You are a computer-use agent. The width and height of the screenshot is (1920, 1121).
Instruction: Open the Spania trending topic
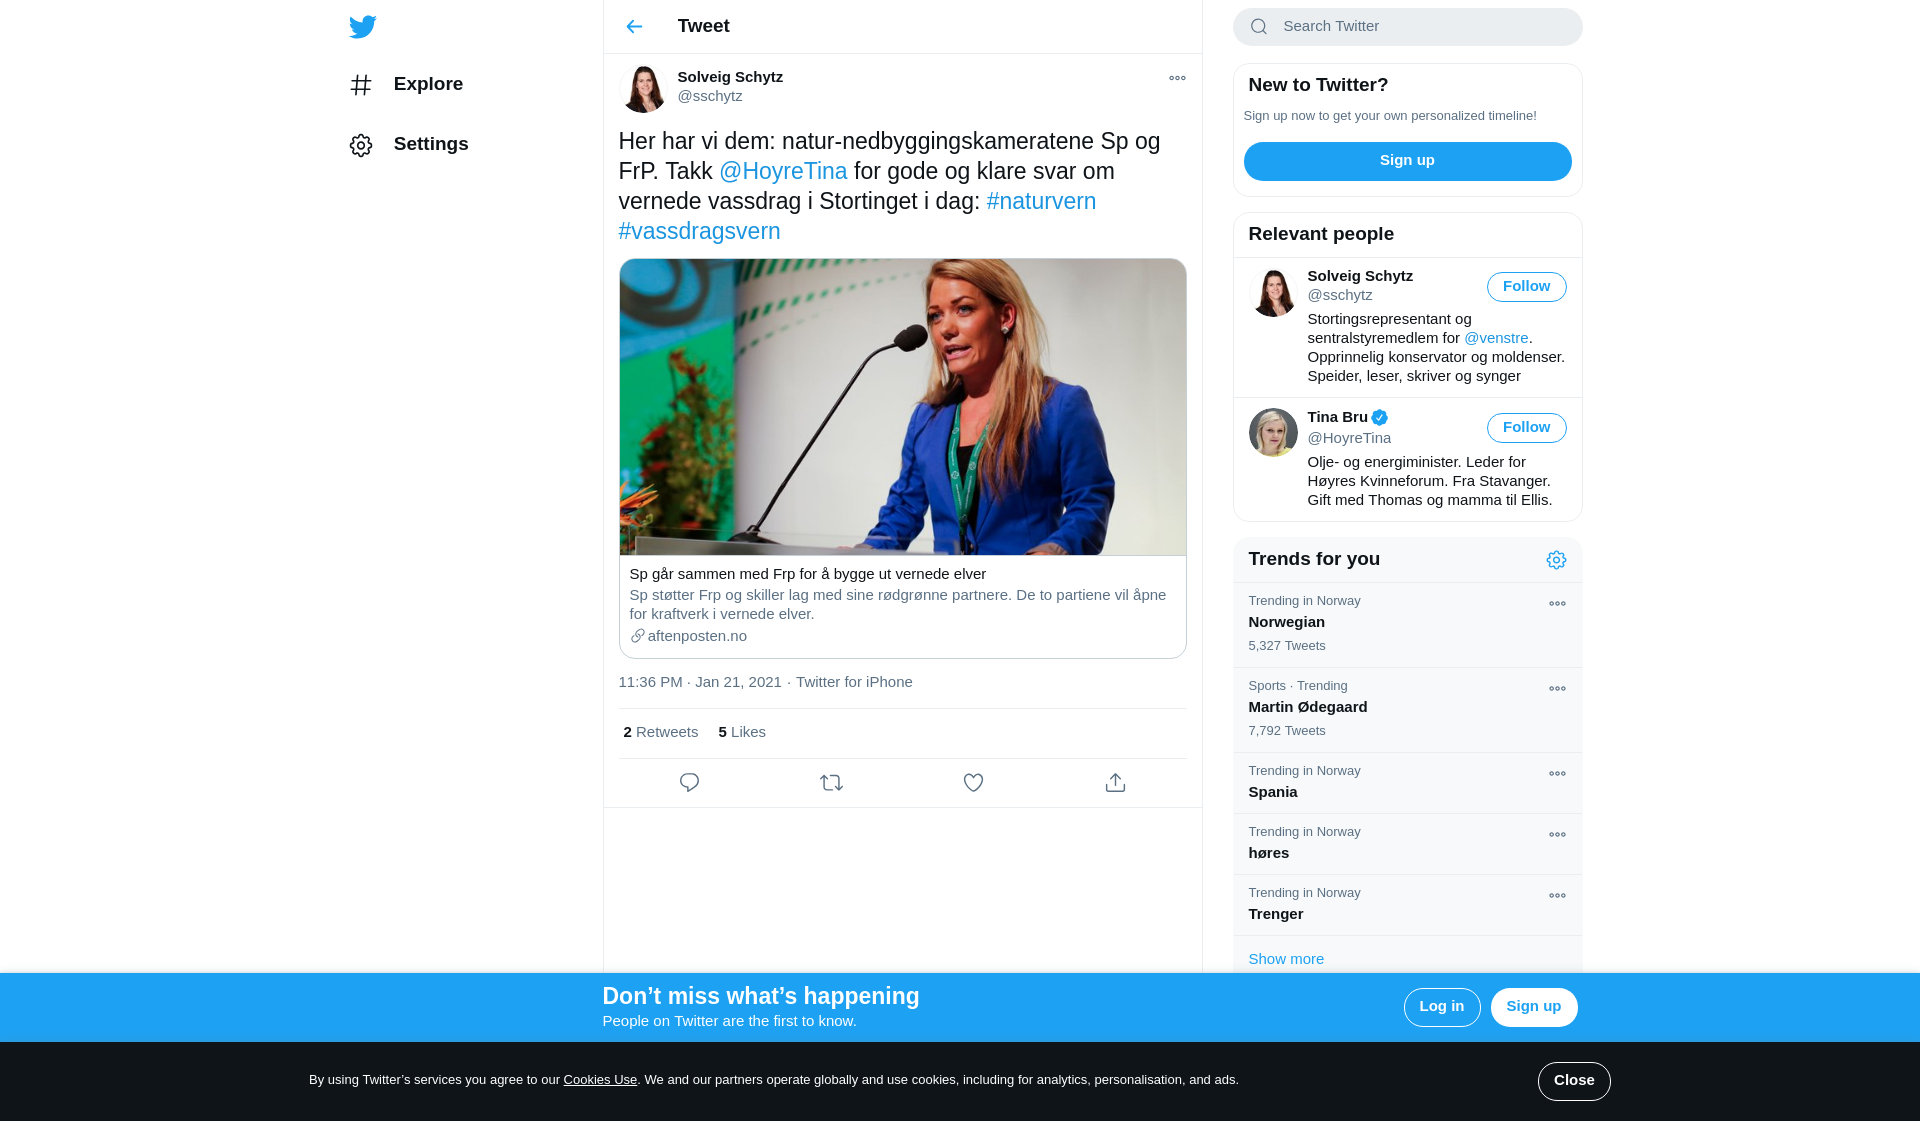coord(1407,783)
